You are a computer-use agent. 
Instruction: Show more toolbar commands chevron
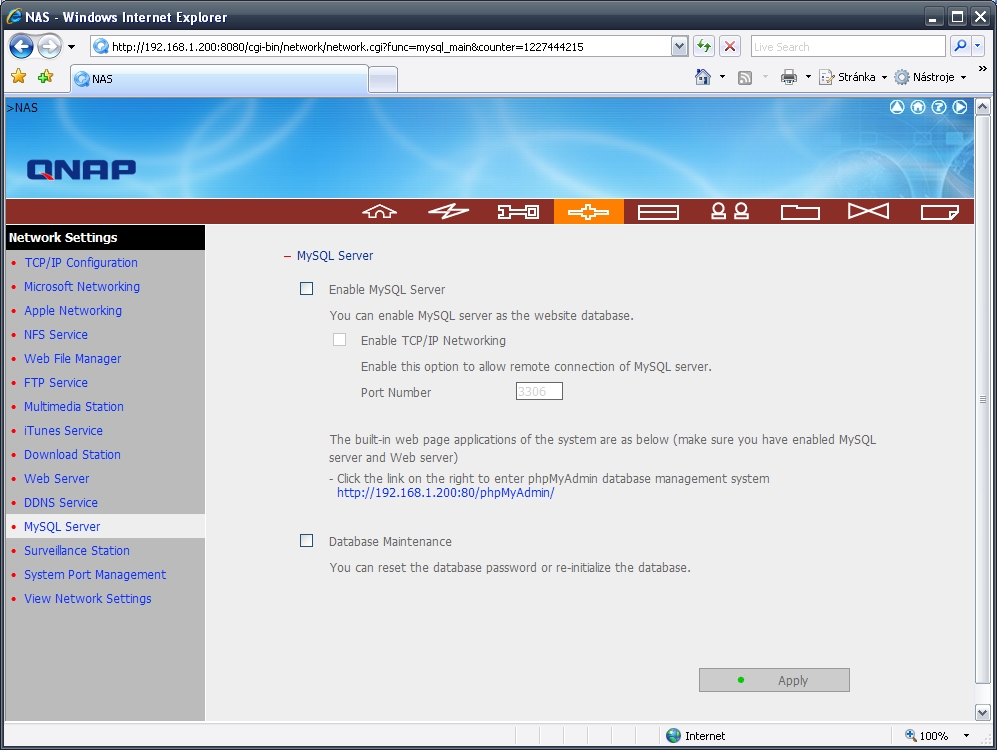(x=982, y=68)
